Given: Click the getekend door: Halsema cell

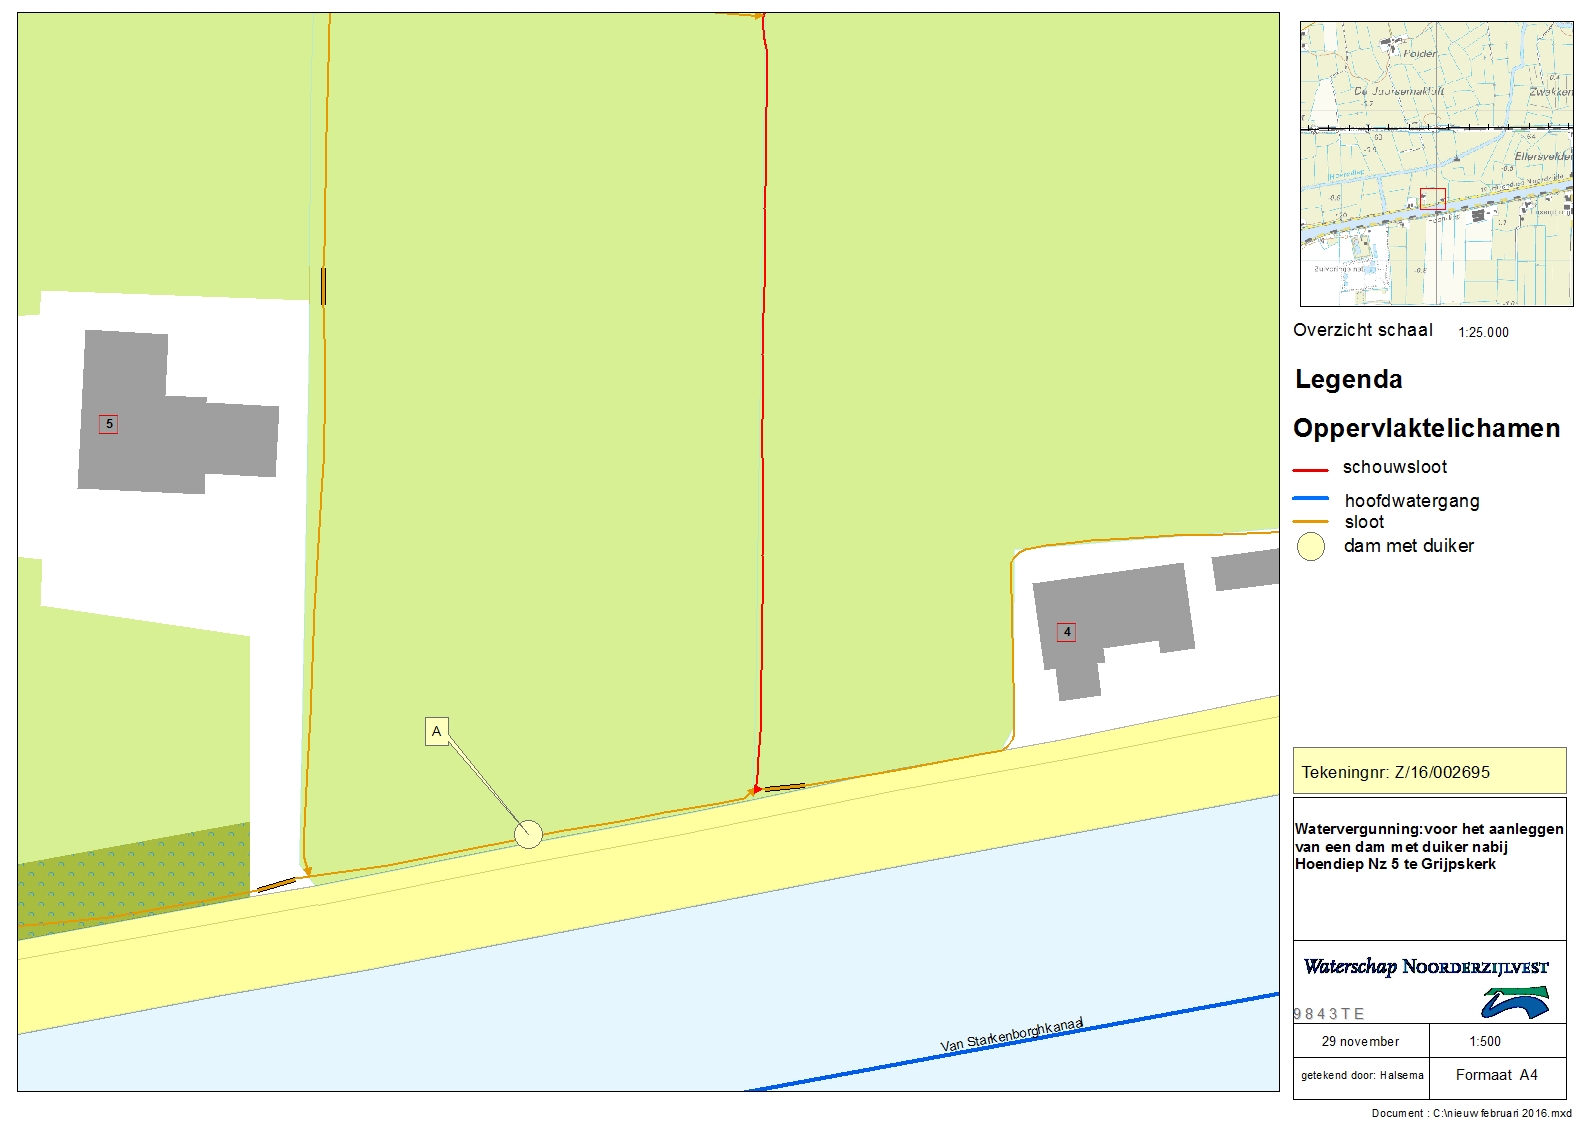Looking at the screenshot, I should [1362, 1075].
